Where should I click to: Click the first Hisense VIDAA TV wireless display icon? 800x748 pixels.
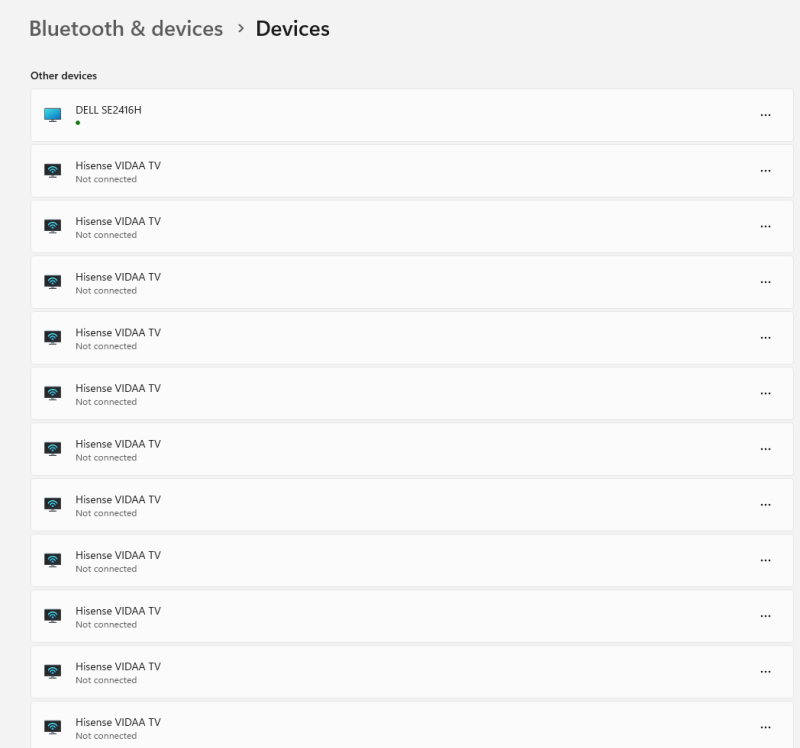pyautogui.click(x=53, y=171)
